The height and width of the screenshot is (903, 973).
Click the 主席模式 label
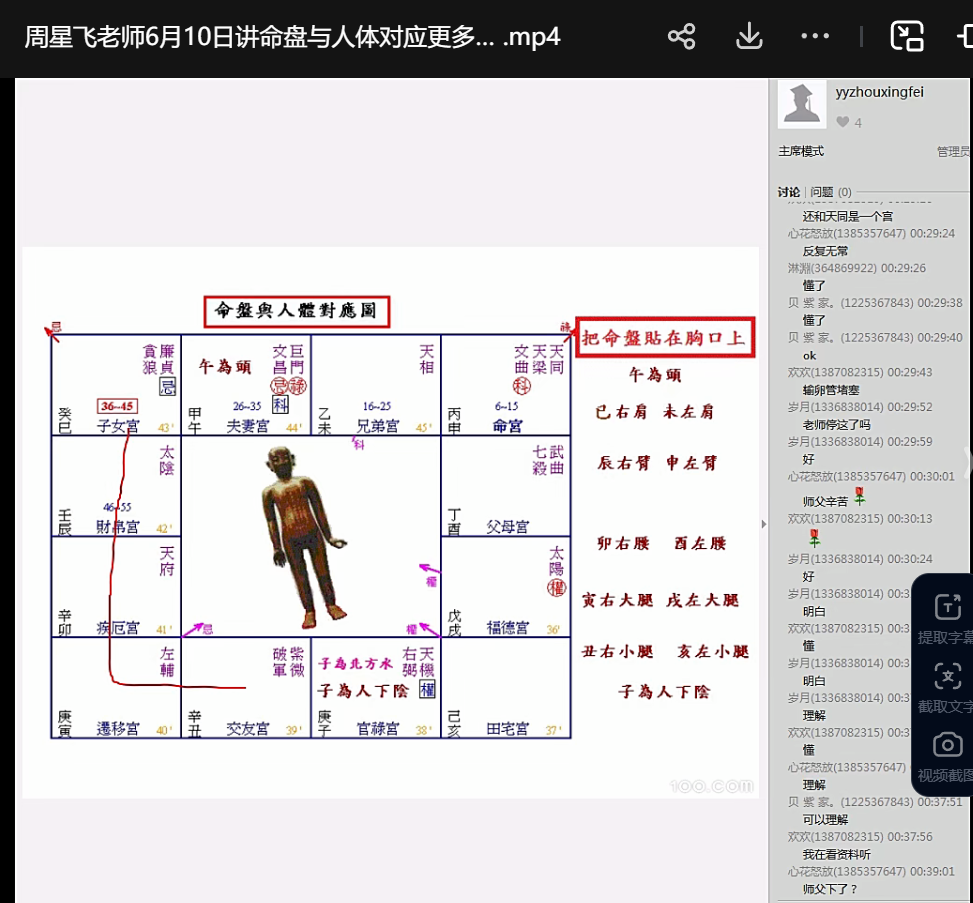tap(801, 152)
